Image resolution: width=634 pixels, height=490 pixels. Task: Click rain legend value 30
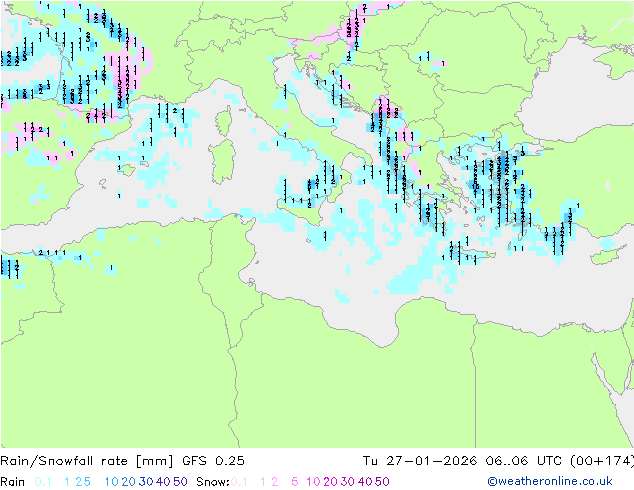(x=146, y=482)
